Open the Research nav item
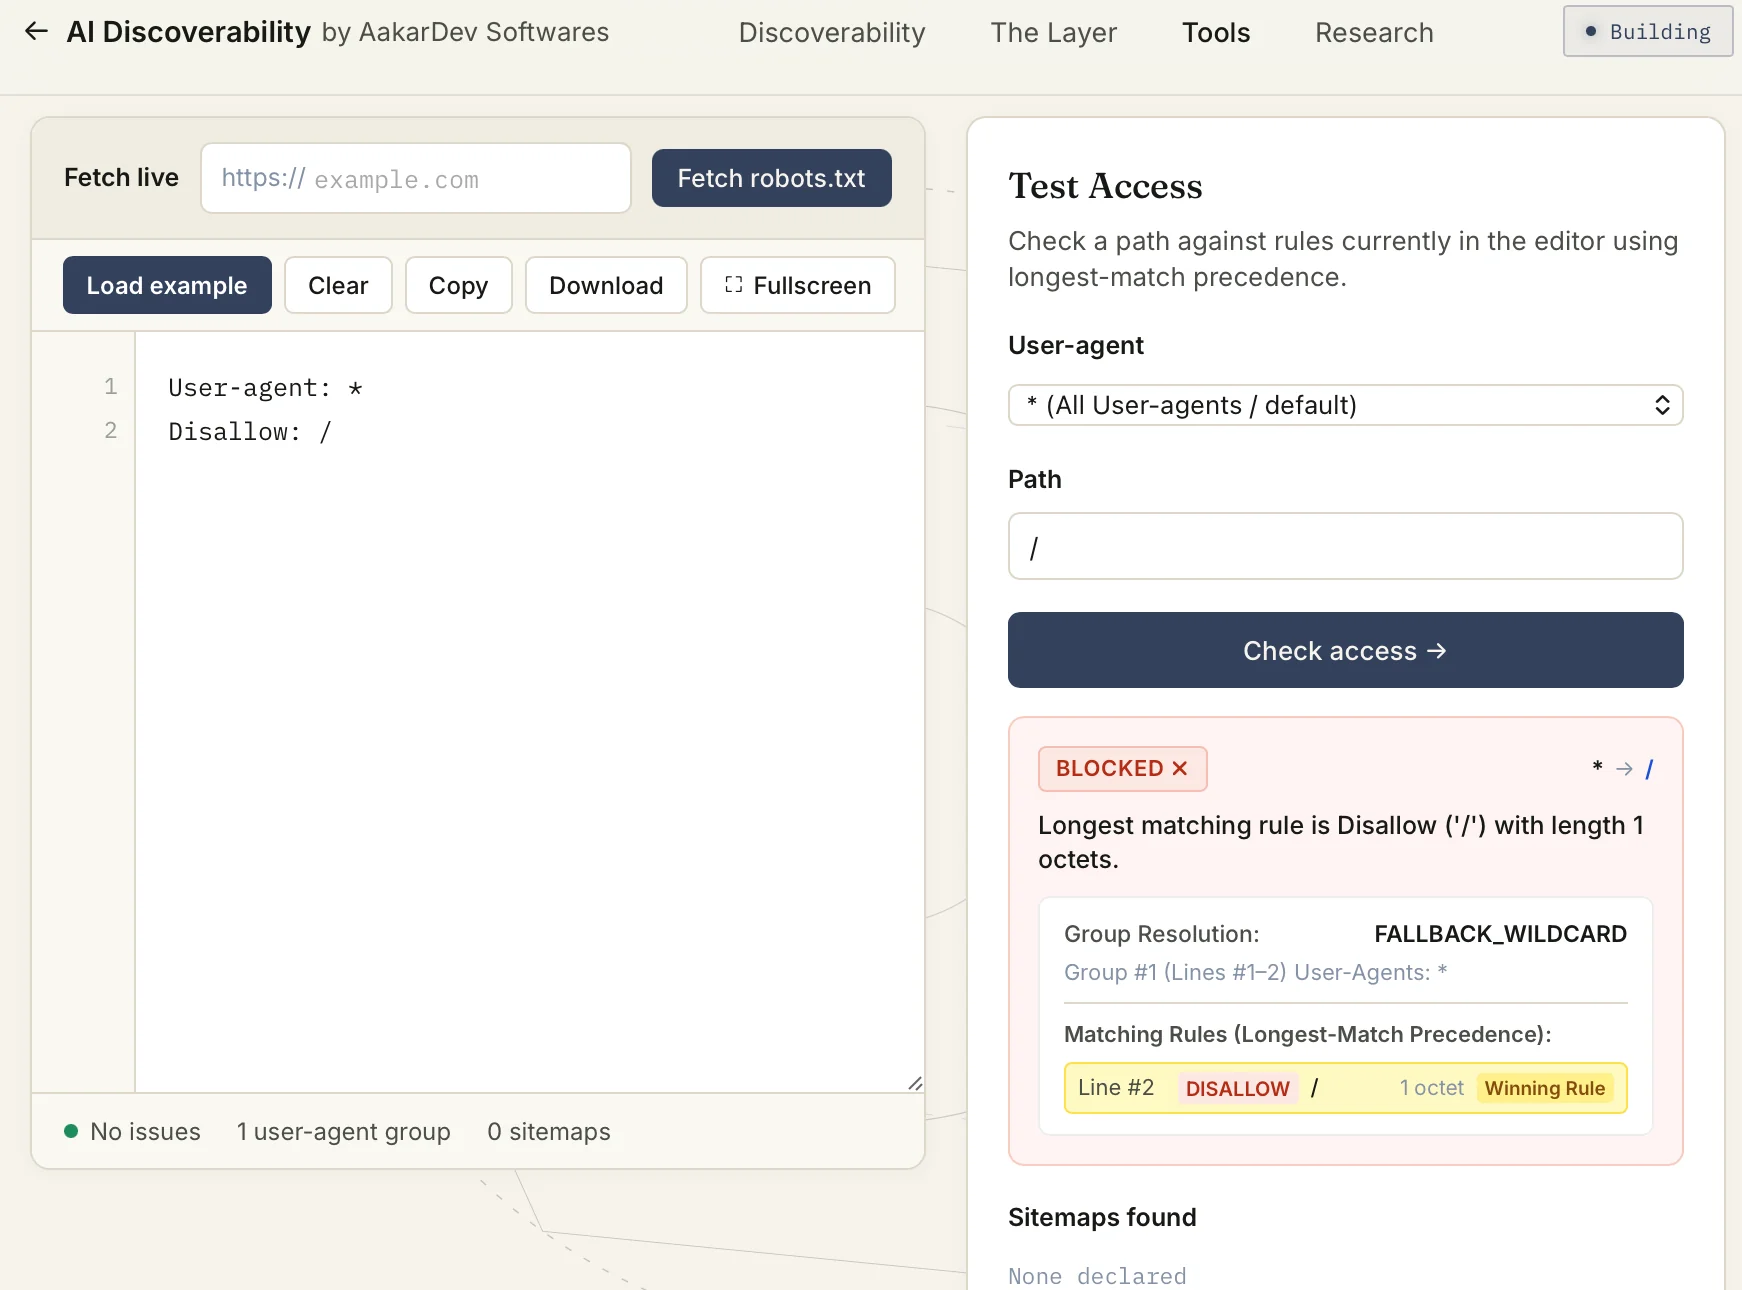This screenshot has width=1742, height=1290. tap(1374, 33)
